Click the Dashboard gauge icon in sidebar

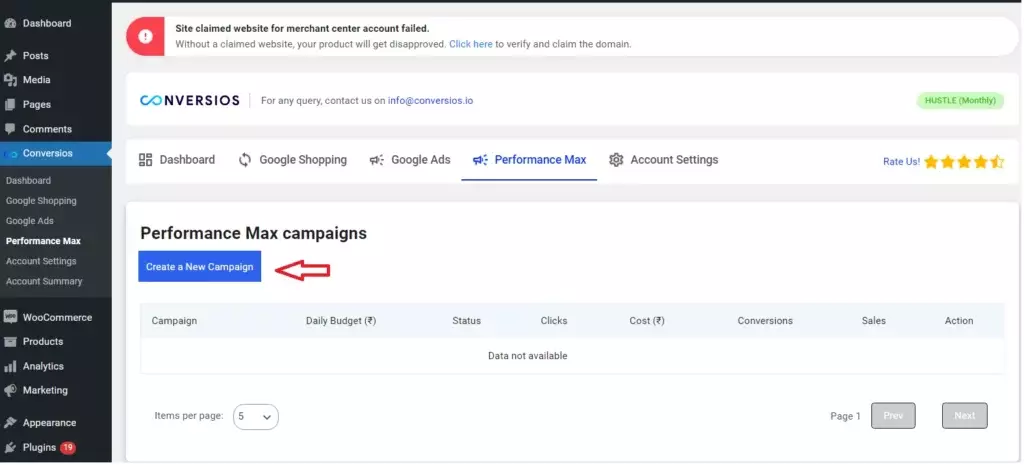[10, 24]
